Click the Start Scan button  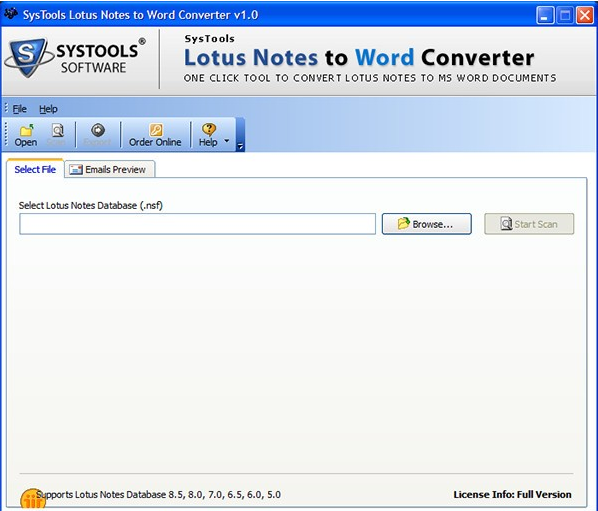click(529, 224)
